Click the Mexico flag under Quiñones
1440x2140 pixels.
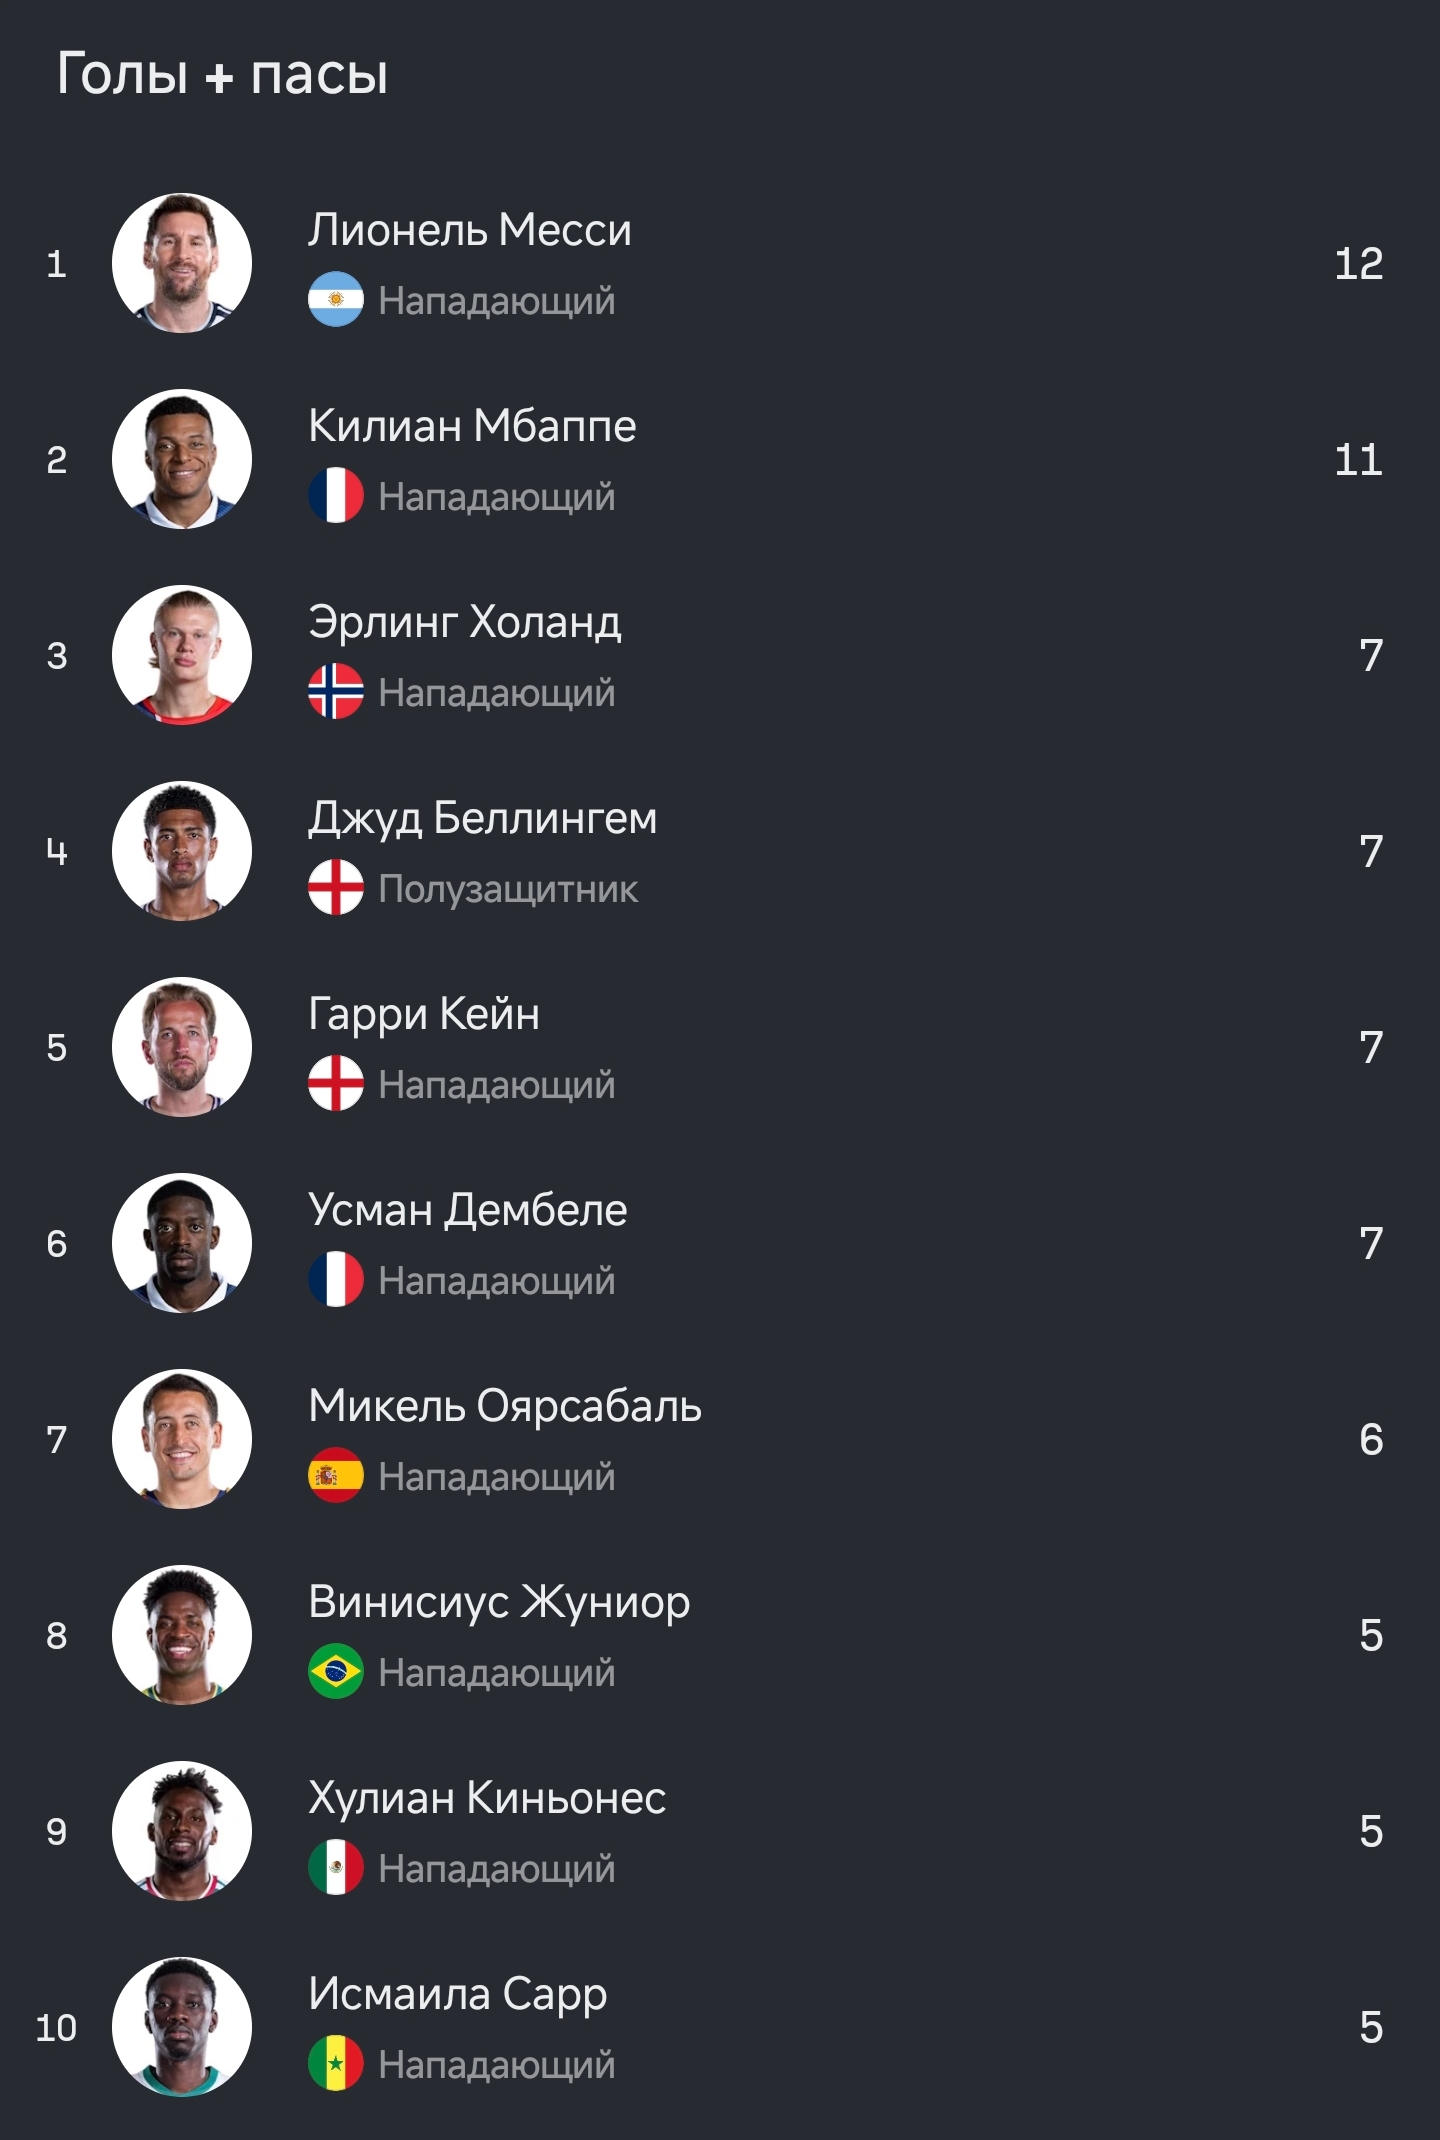click(x=336, y=1867)
